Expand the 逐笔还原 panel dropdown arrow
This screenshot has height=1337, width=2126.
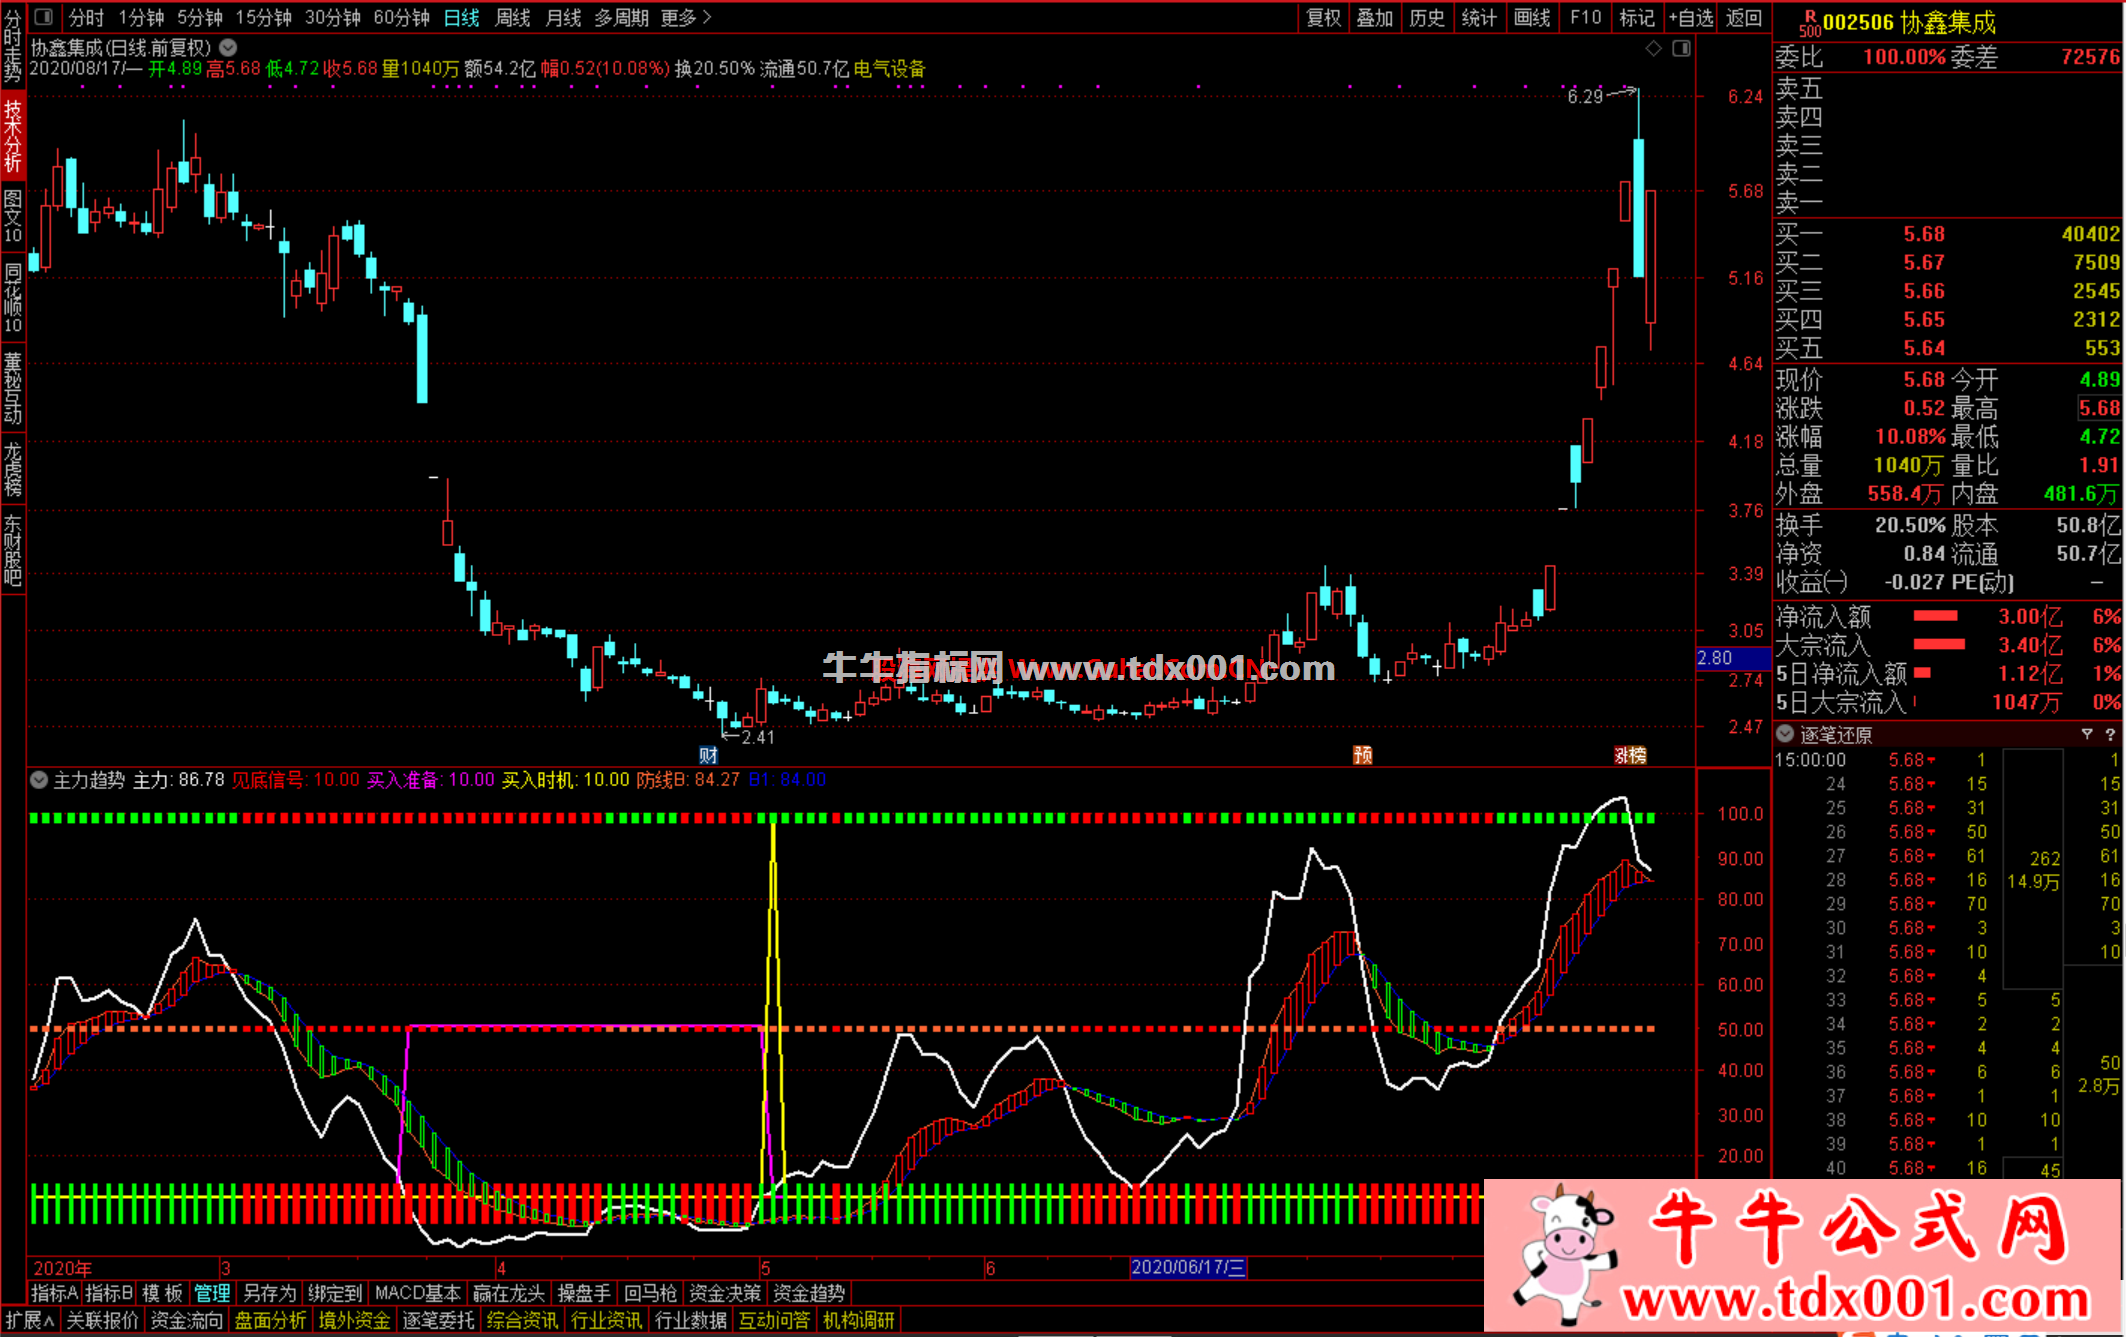(x=1785, y=734)
